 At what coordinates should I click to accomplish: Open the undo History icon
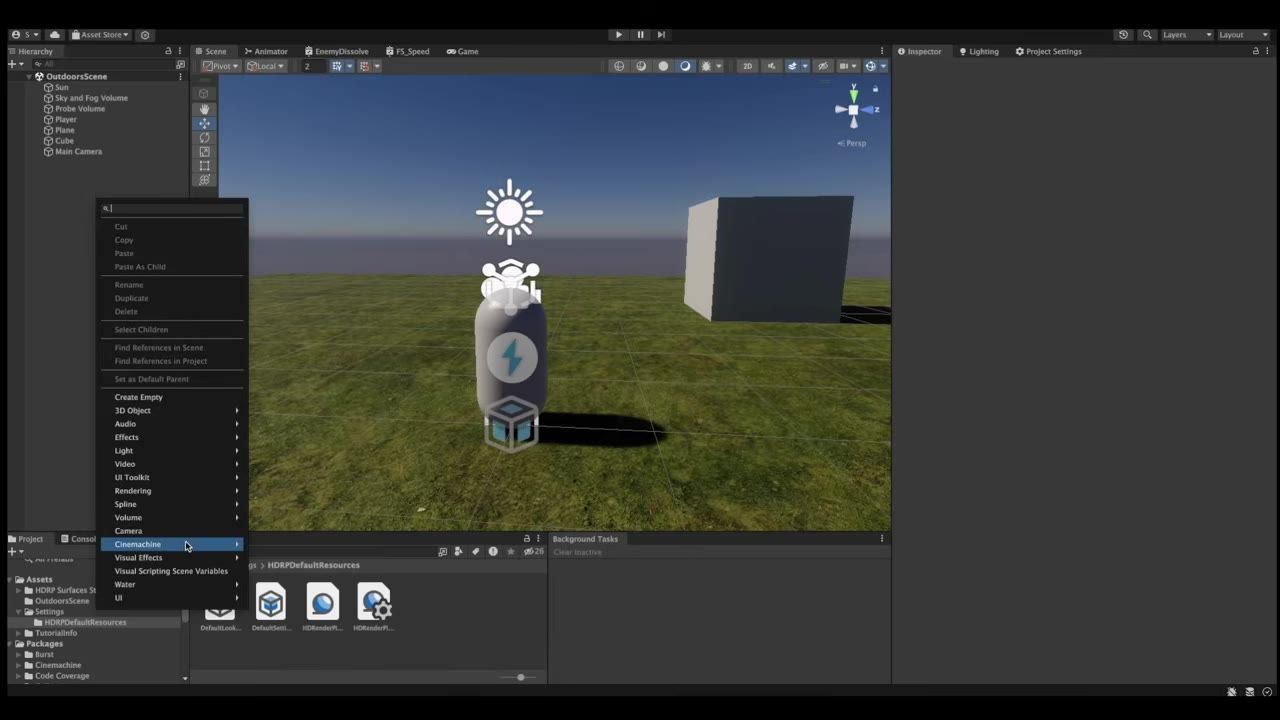1123,35
